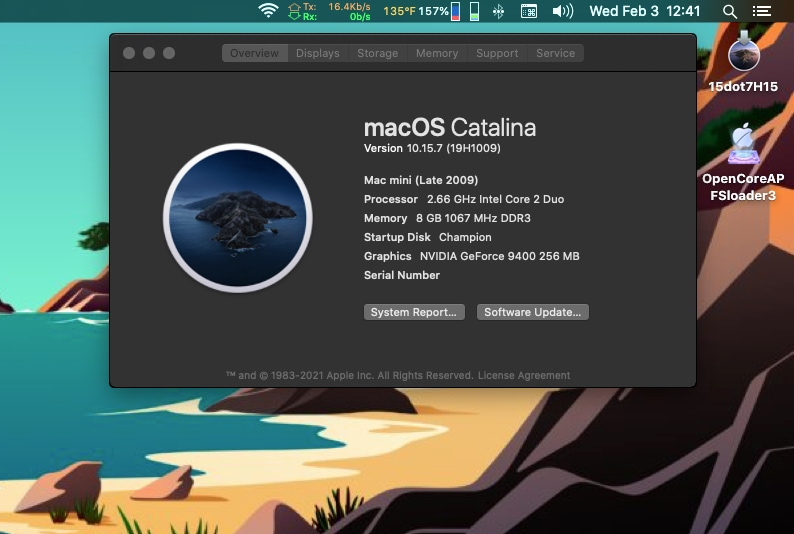Viewport: 794px width, 534px height.
Task: Click the blue and red usage bar icon
Action: (455, 11)
